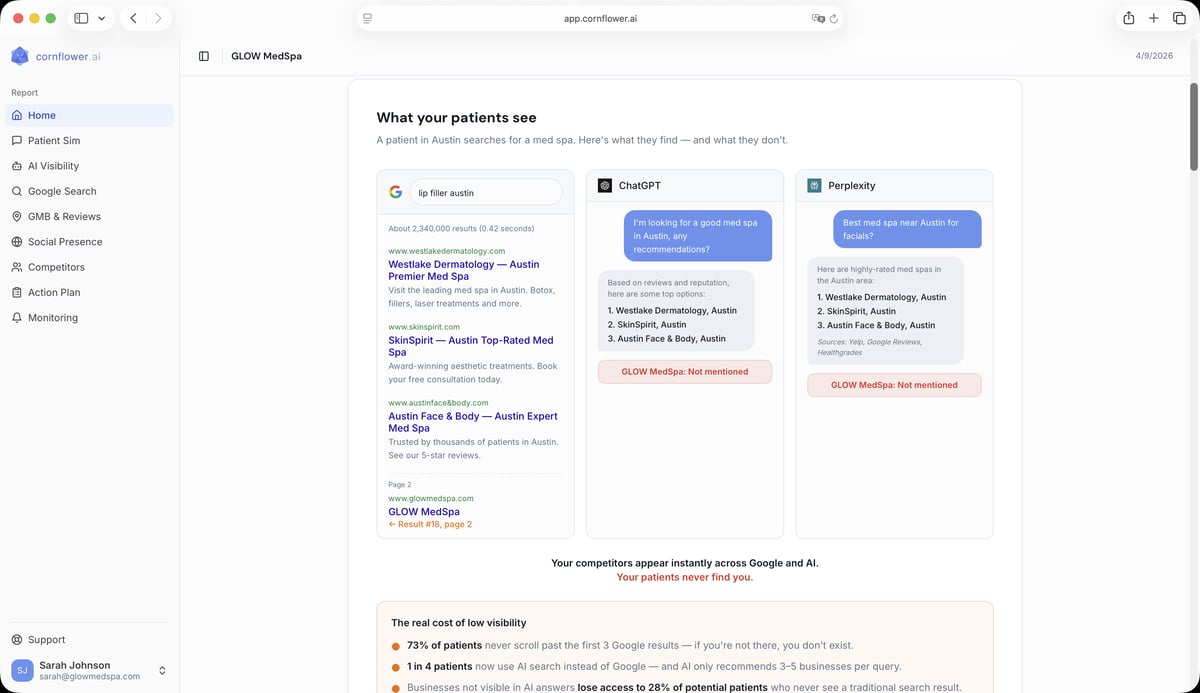The height and width of the screenshot is (693, 1200).
Task: Click the www.skinspirit.com URL
Action: point(424,327)
